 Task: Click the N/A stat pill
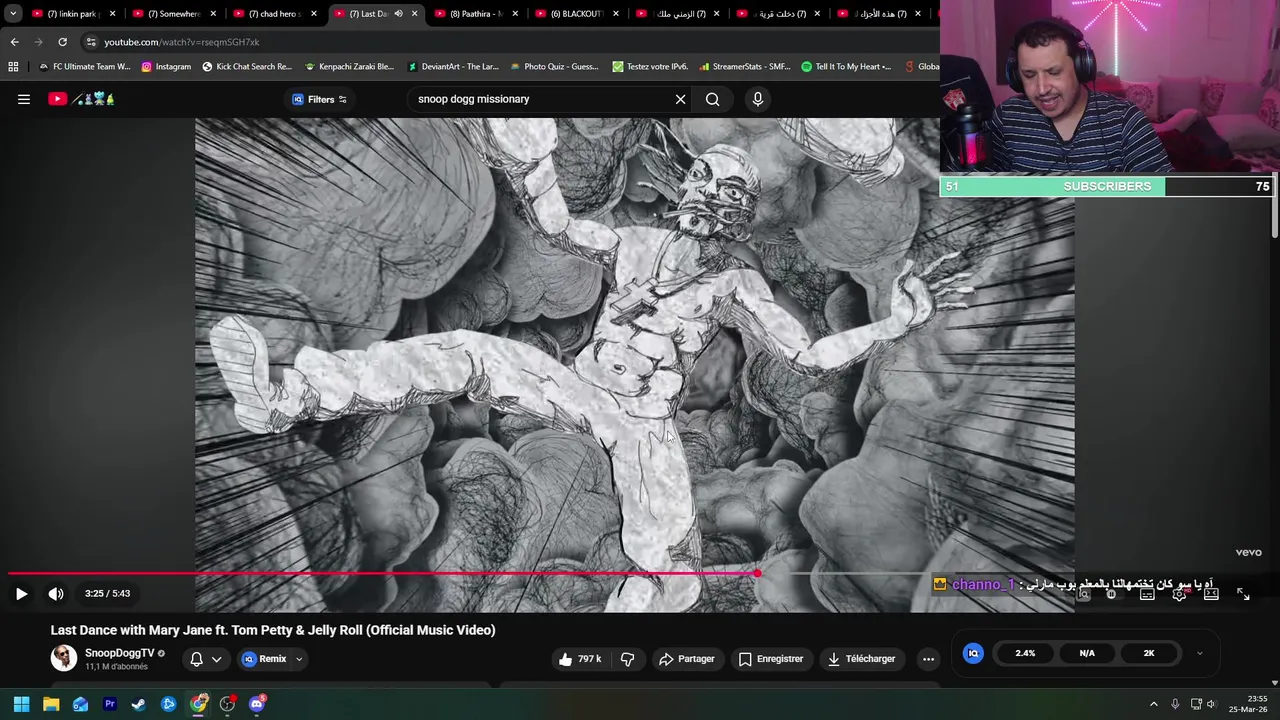tap(1087, 653)
